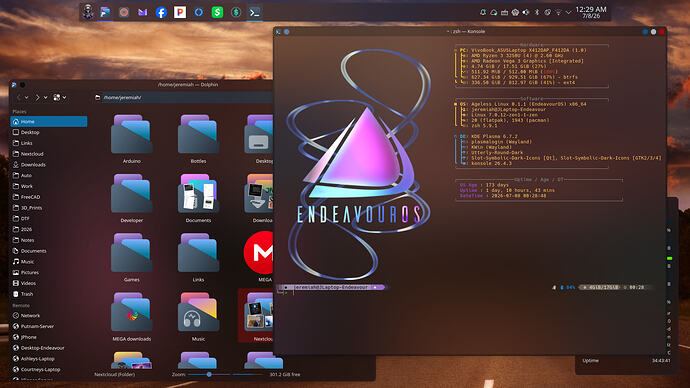This screenshot has width=690, height=388.
Task: Select the Games folder in Dolphin
Action: click(132, 257)
